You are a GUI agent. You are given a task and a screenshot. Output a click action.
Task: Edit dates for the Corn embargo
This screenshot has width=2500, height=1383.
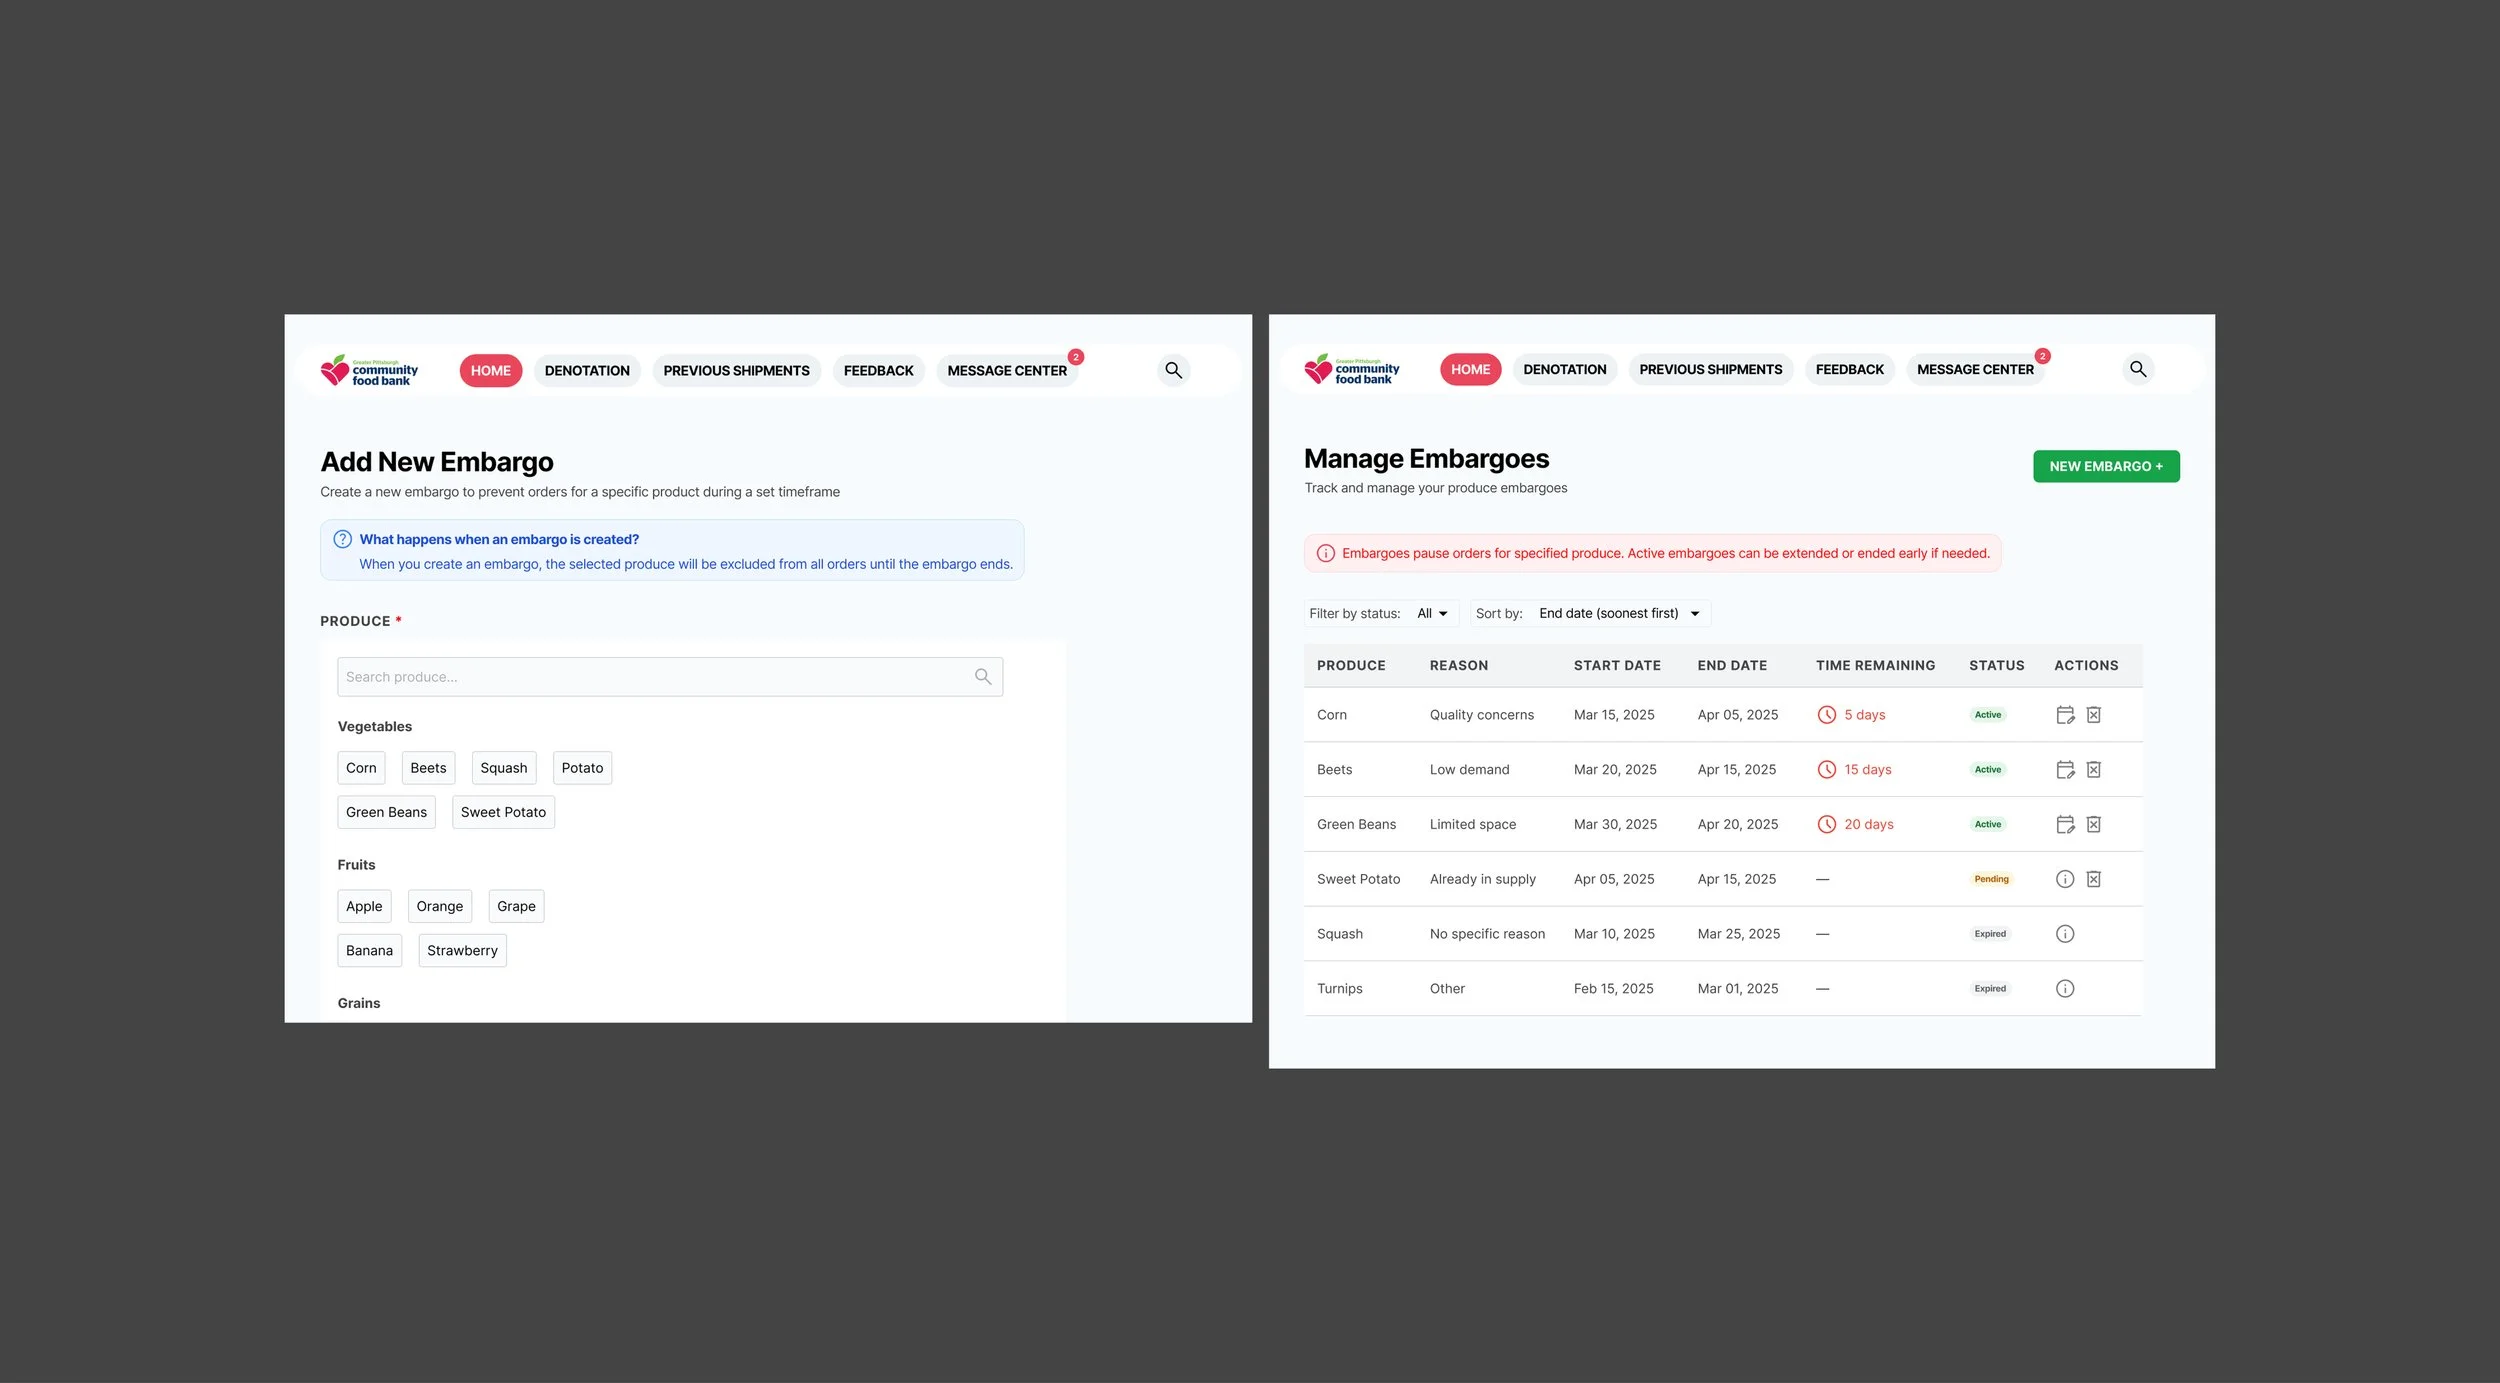[2064, 715]
